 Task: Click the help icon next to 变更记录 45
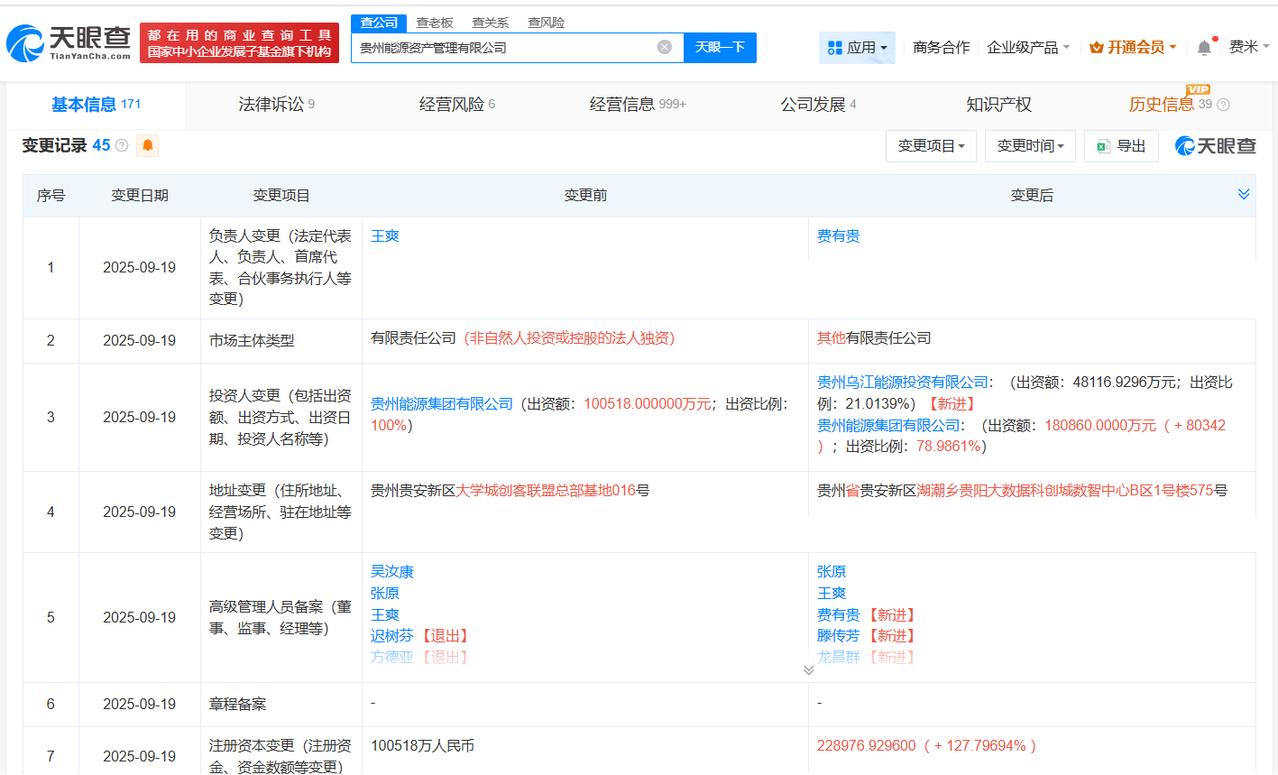[x=122, y=146]
